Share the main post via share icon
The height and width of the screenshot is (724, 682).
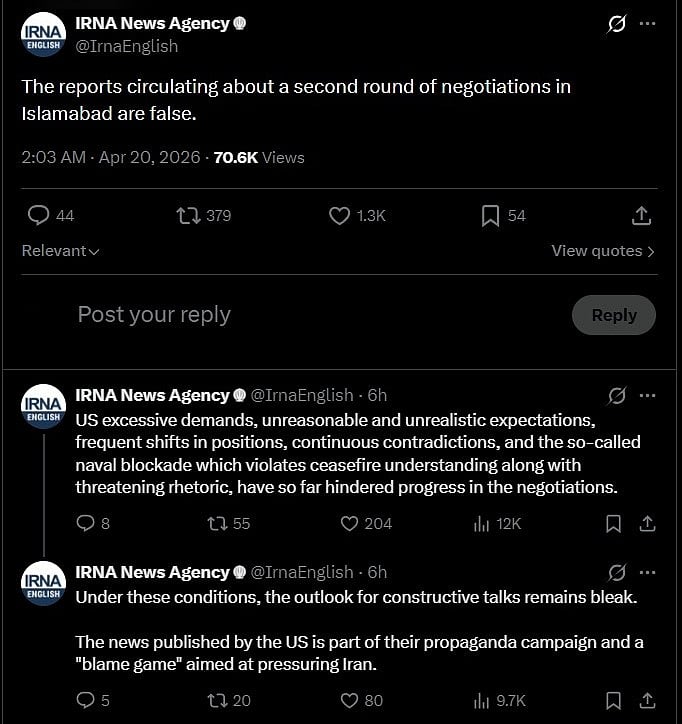[642, 215]
